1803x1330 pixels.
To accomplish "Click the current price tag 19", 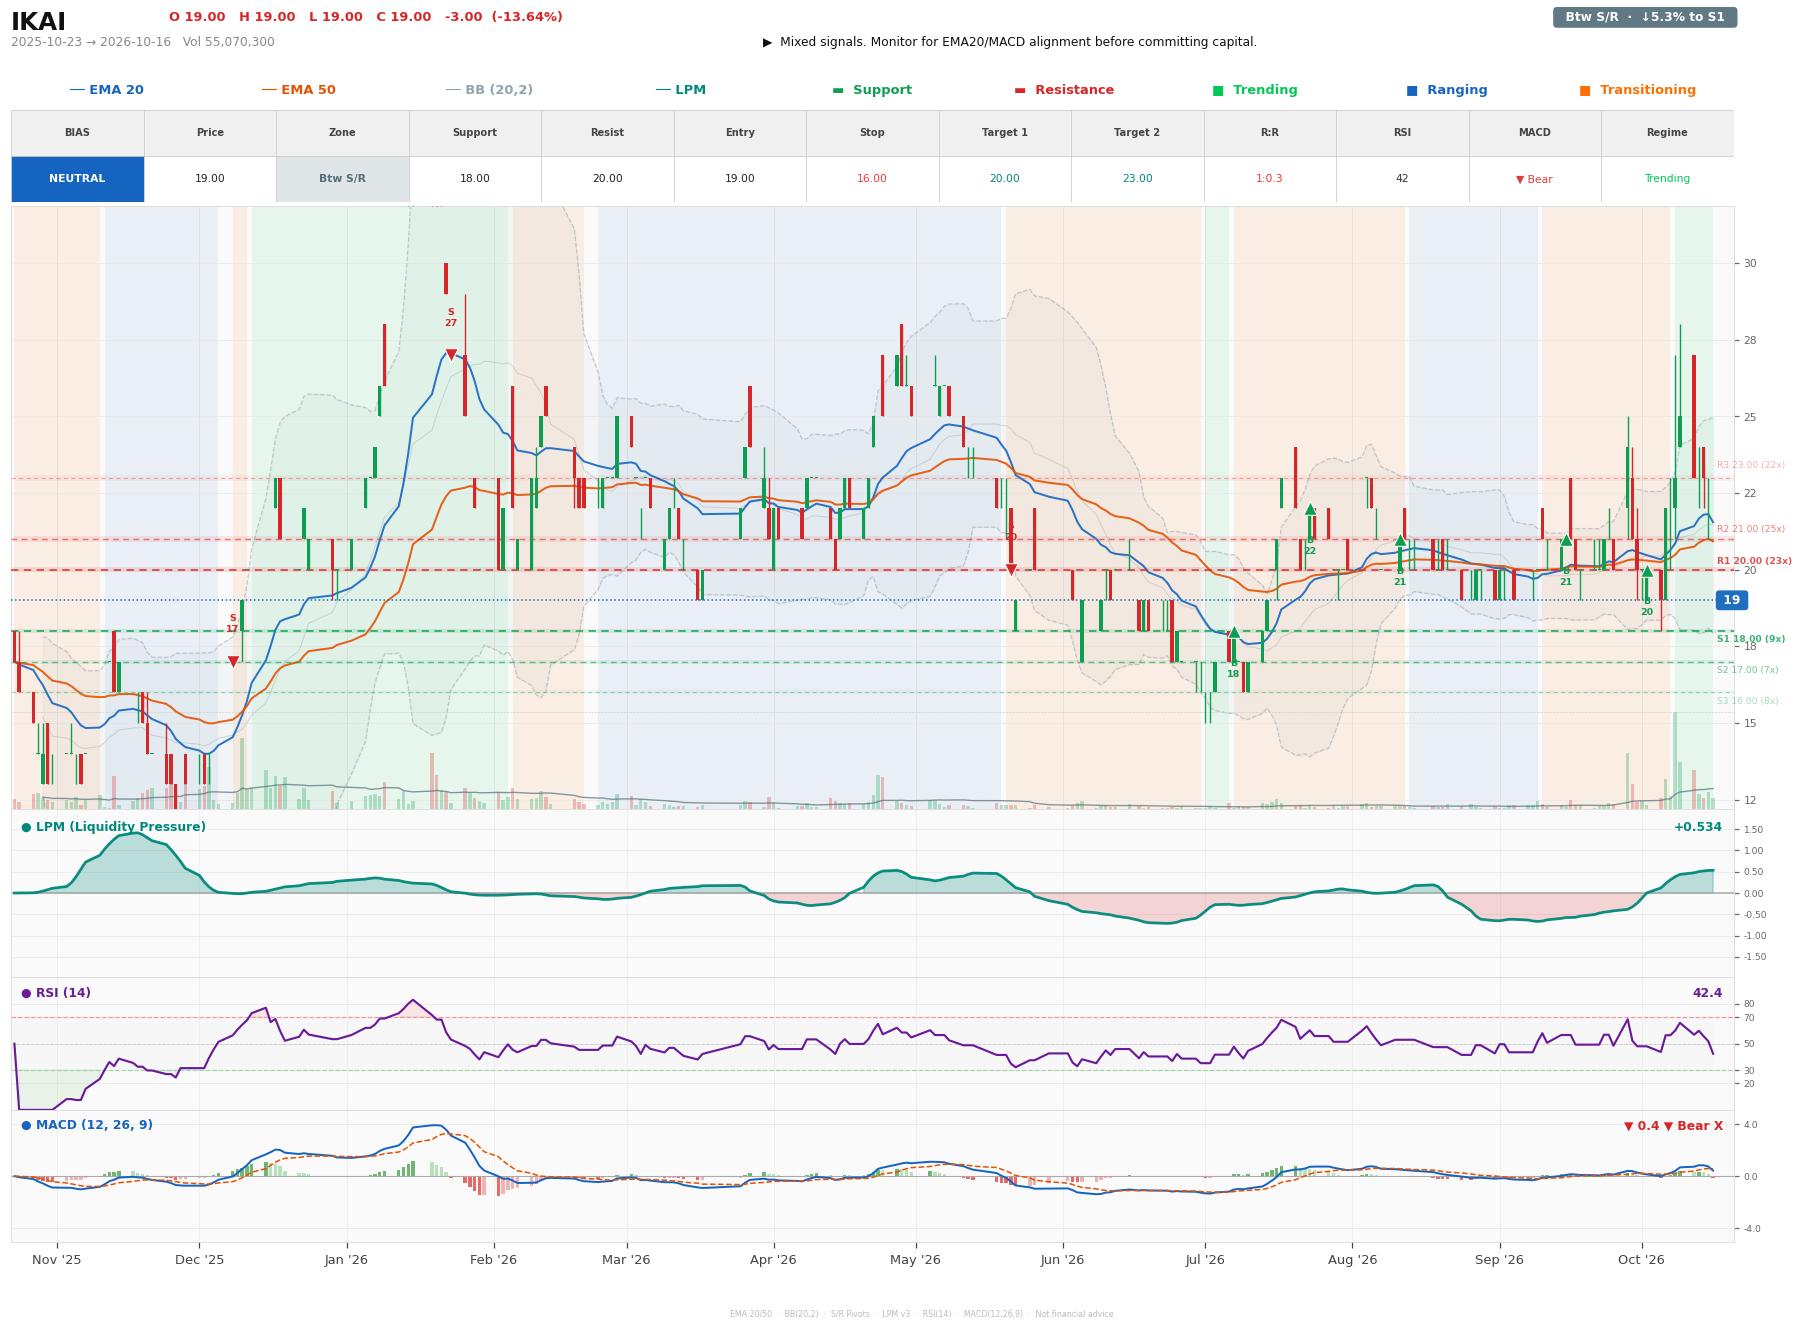I will pyautogui.click(x=1731, y=600).
